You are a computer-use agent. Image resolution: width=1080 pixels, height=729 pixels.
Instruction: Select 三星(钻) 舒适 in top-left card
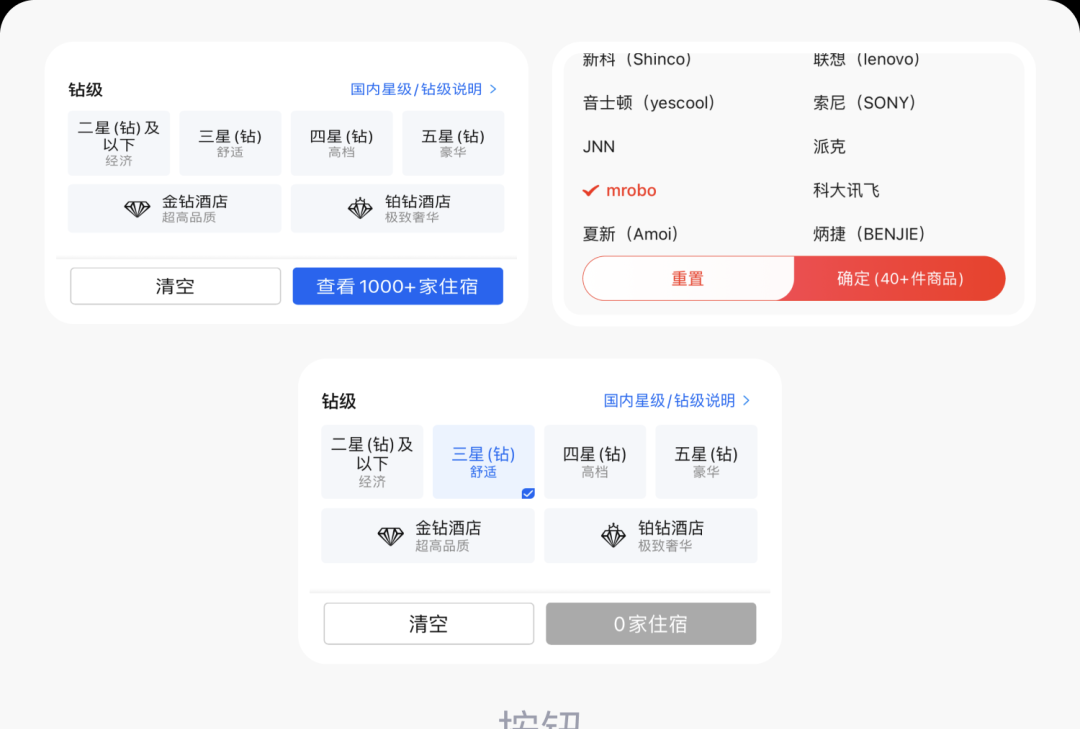click(230, 143)
